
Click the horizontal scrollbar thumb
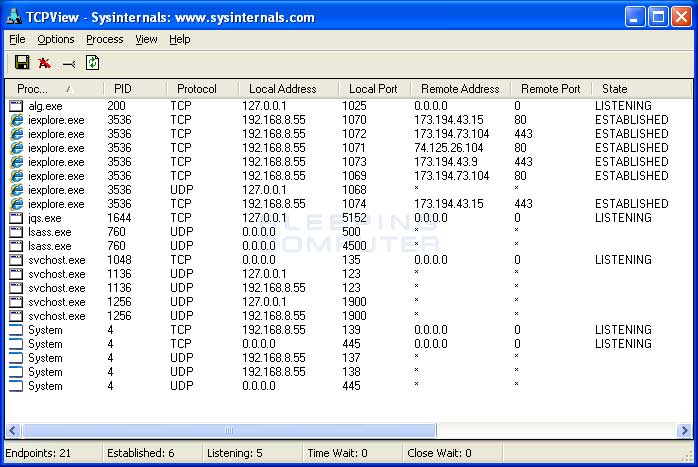(229, 430)
